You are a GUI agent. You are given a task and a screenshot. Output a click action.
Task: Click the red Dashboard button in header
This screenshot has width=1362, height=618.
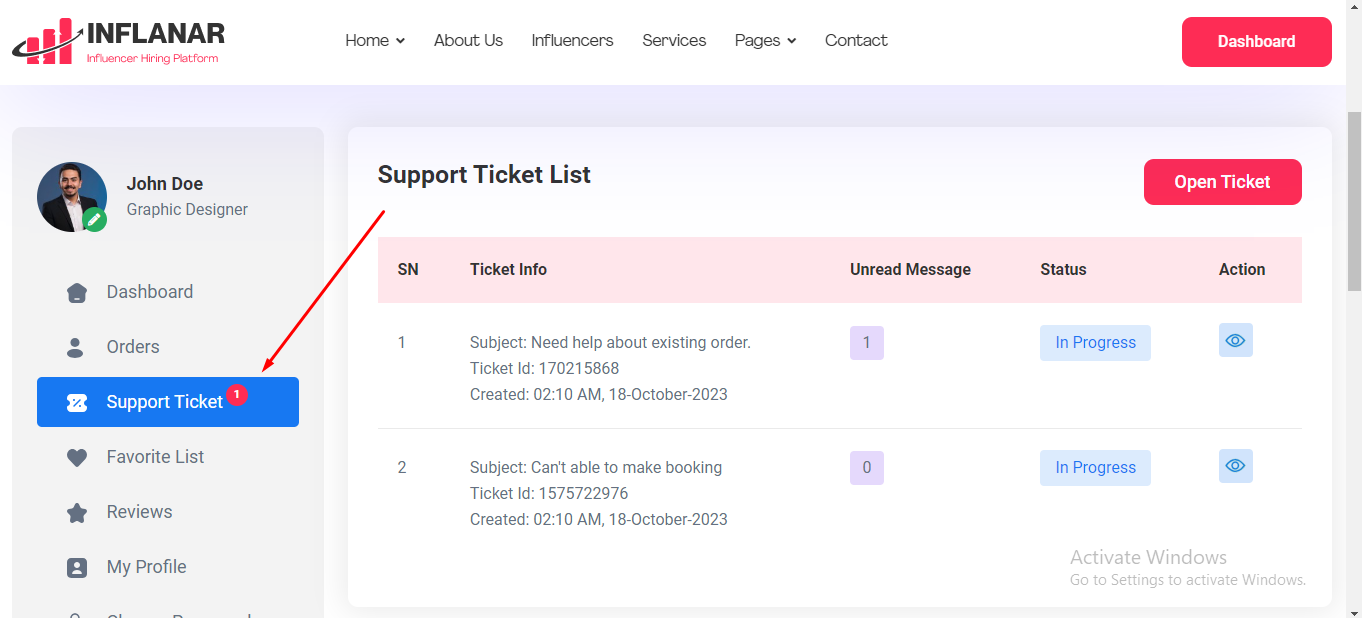click(x=1256, y=42)
